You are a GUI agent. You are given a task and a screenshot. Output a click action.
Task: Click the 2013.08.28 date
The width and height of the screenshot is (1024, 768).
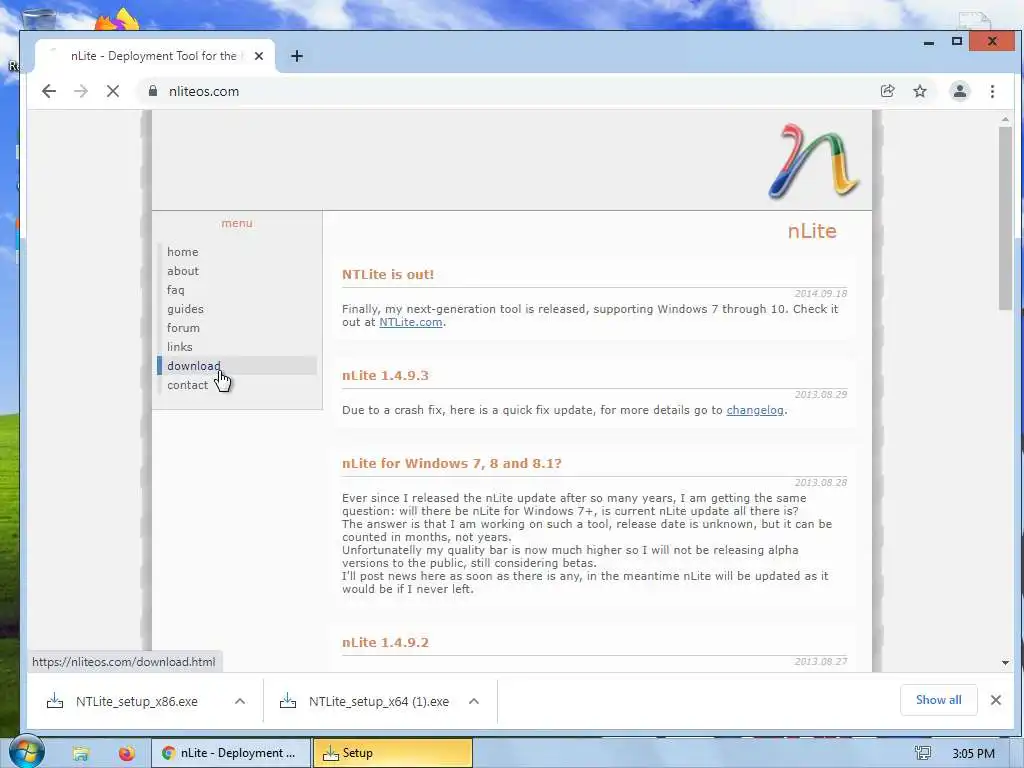pyautogui.click(x=821, y=483)
